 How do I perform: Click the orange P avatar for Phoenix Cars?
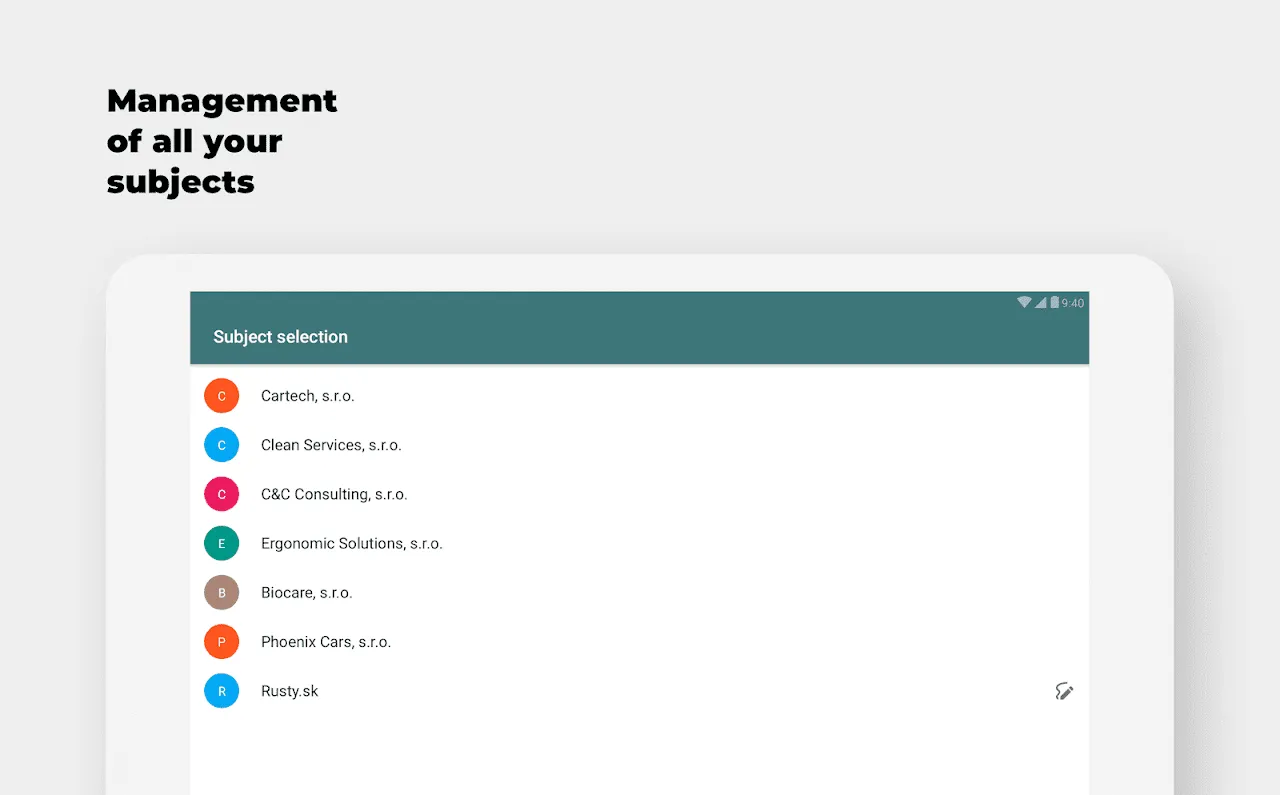pos(222,642)
